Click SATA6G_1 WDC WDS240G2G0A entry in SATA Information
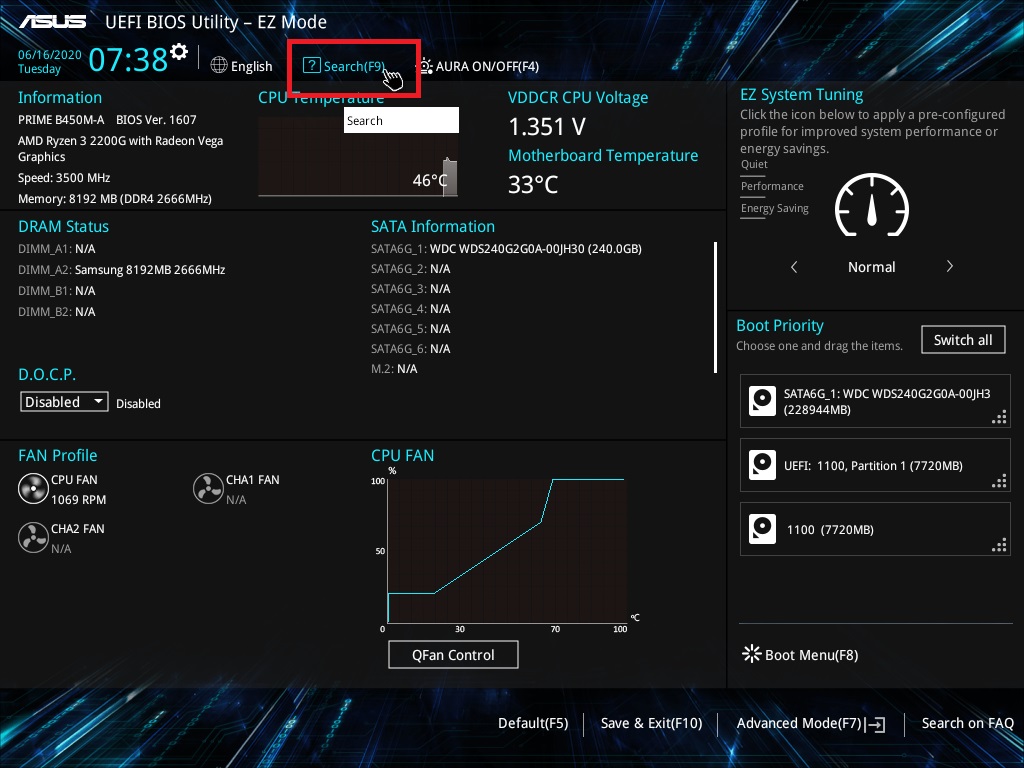 506,249
